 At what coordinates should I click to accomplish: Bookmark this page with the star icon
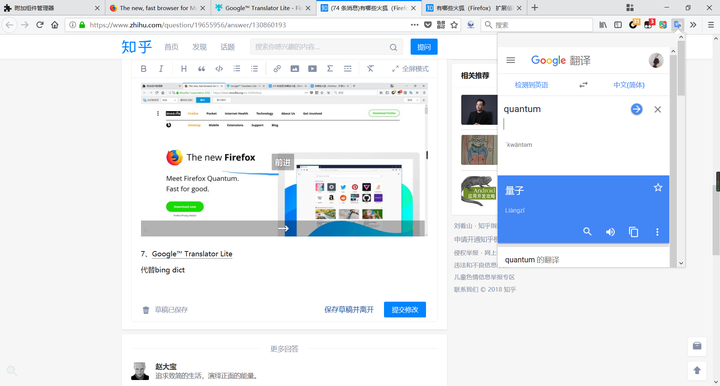(x=454, y=25)
